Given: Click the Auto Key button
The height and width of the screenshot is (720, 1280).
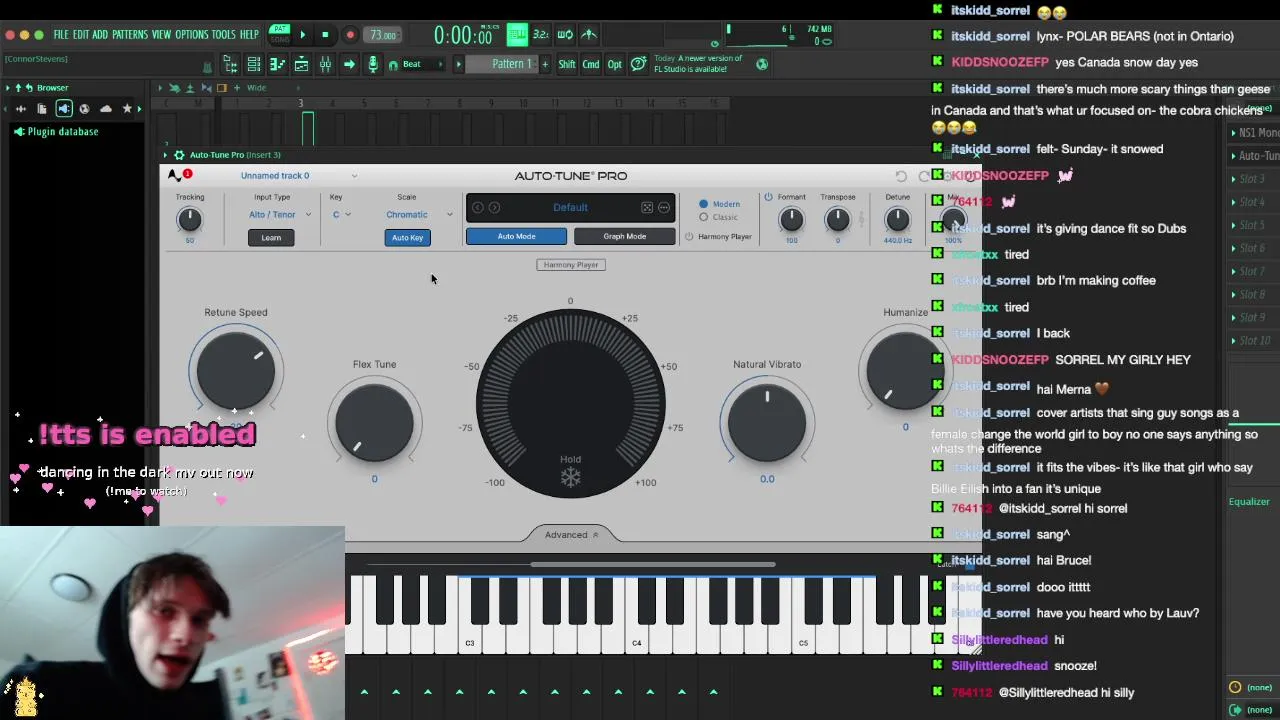Looking at the screenshot, I should (x=407, y=238).
